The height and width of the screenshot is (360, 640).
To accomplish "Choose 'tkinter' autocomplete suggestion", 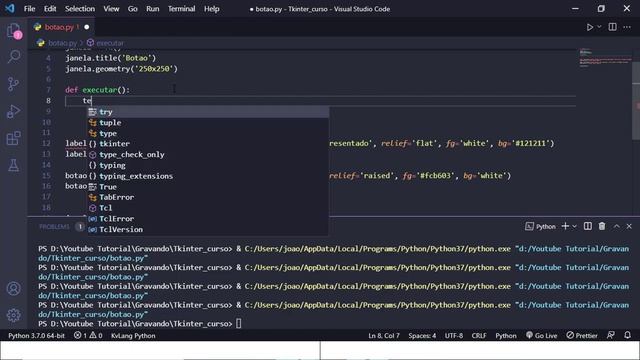I will [x=208, y=144].
